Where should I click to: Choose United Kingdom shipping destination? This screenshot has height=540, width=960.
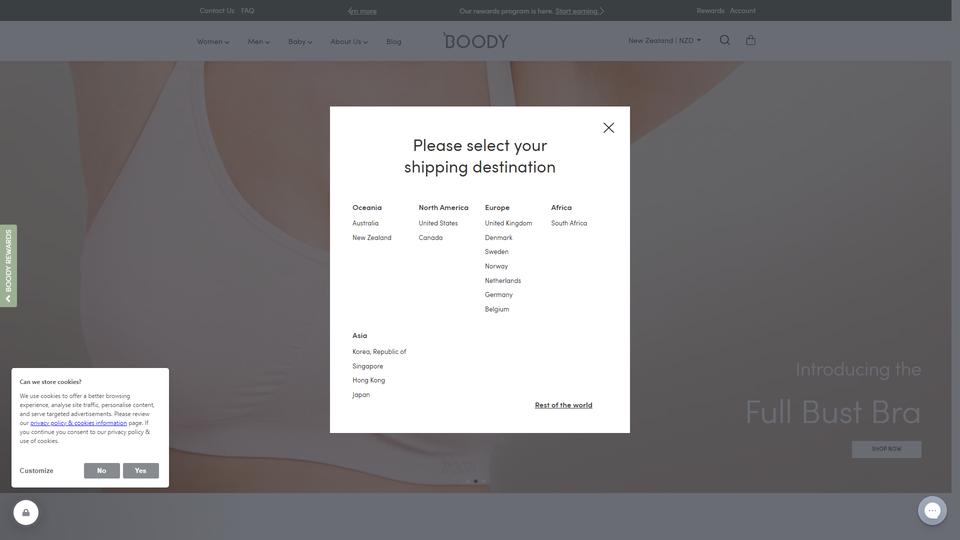(508, 224)
